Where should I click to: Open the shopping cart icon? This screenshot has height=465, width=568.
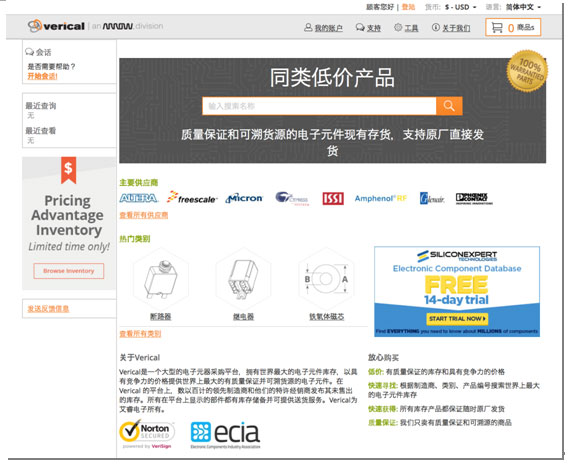(x=497, y=28)
